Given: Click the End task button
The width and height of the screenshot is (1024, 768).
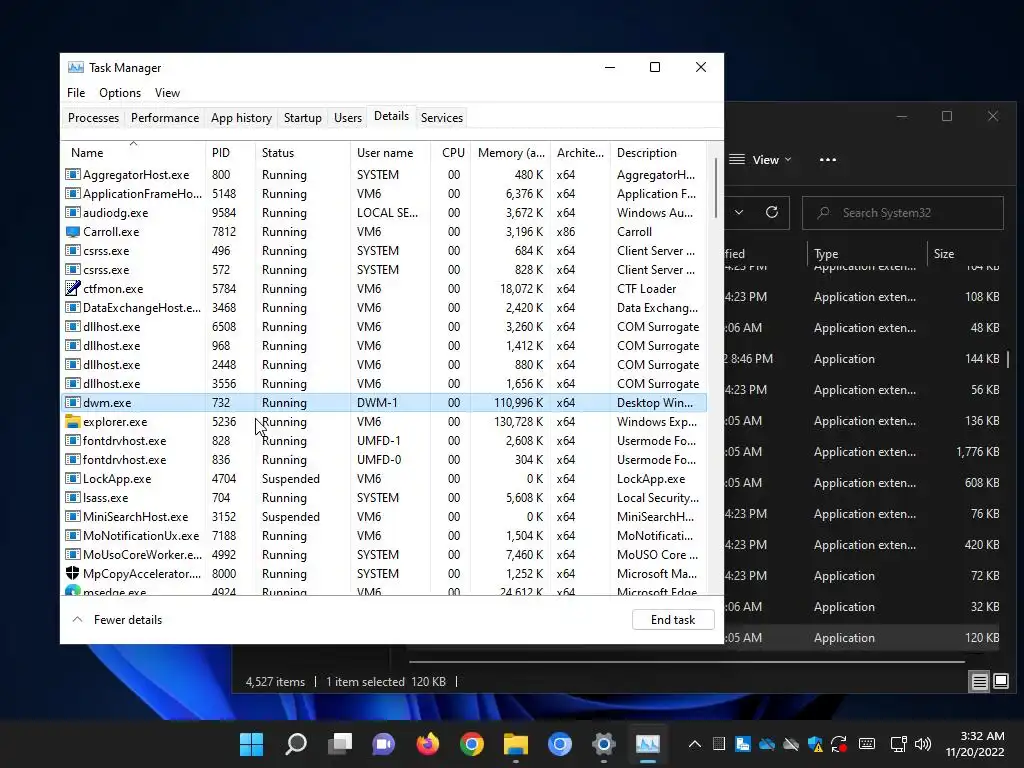Looking at the screenshot, I should pyautogui.click(x=673, y=620).
